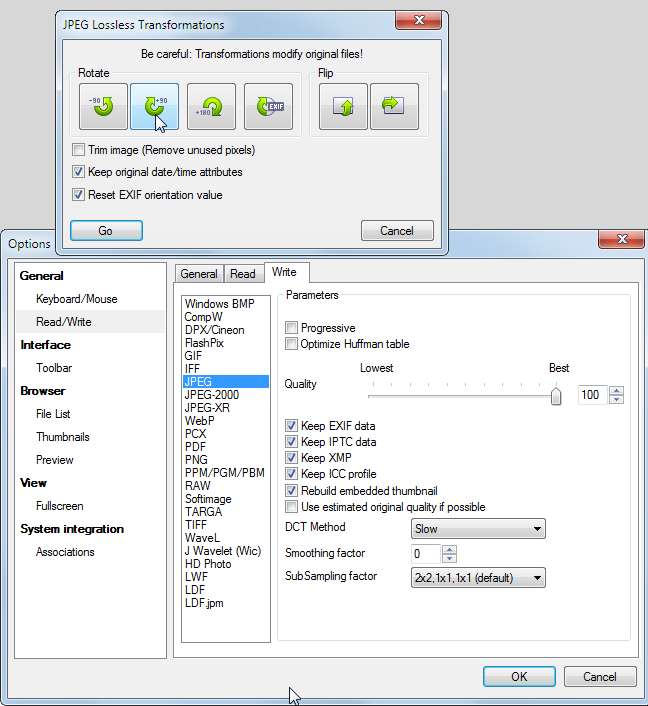Screen dimensions: 648x706
Task: Open DCT Method dropdown
Action: (x=478, y=529)
